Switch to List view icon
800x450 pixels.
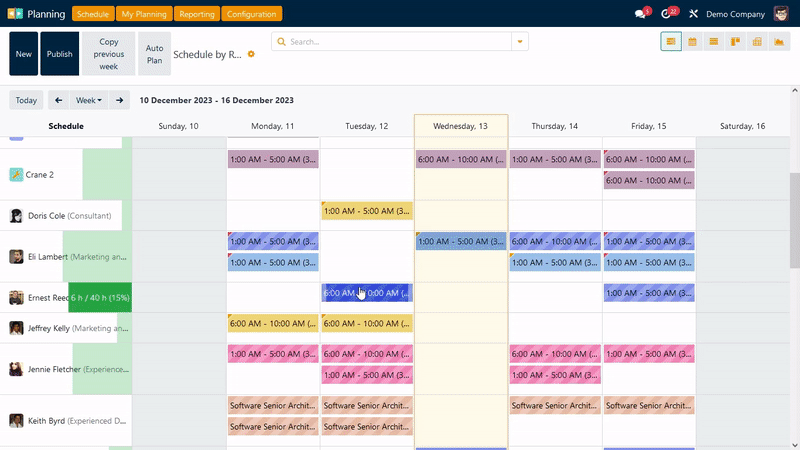click(713, 41)
